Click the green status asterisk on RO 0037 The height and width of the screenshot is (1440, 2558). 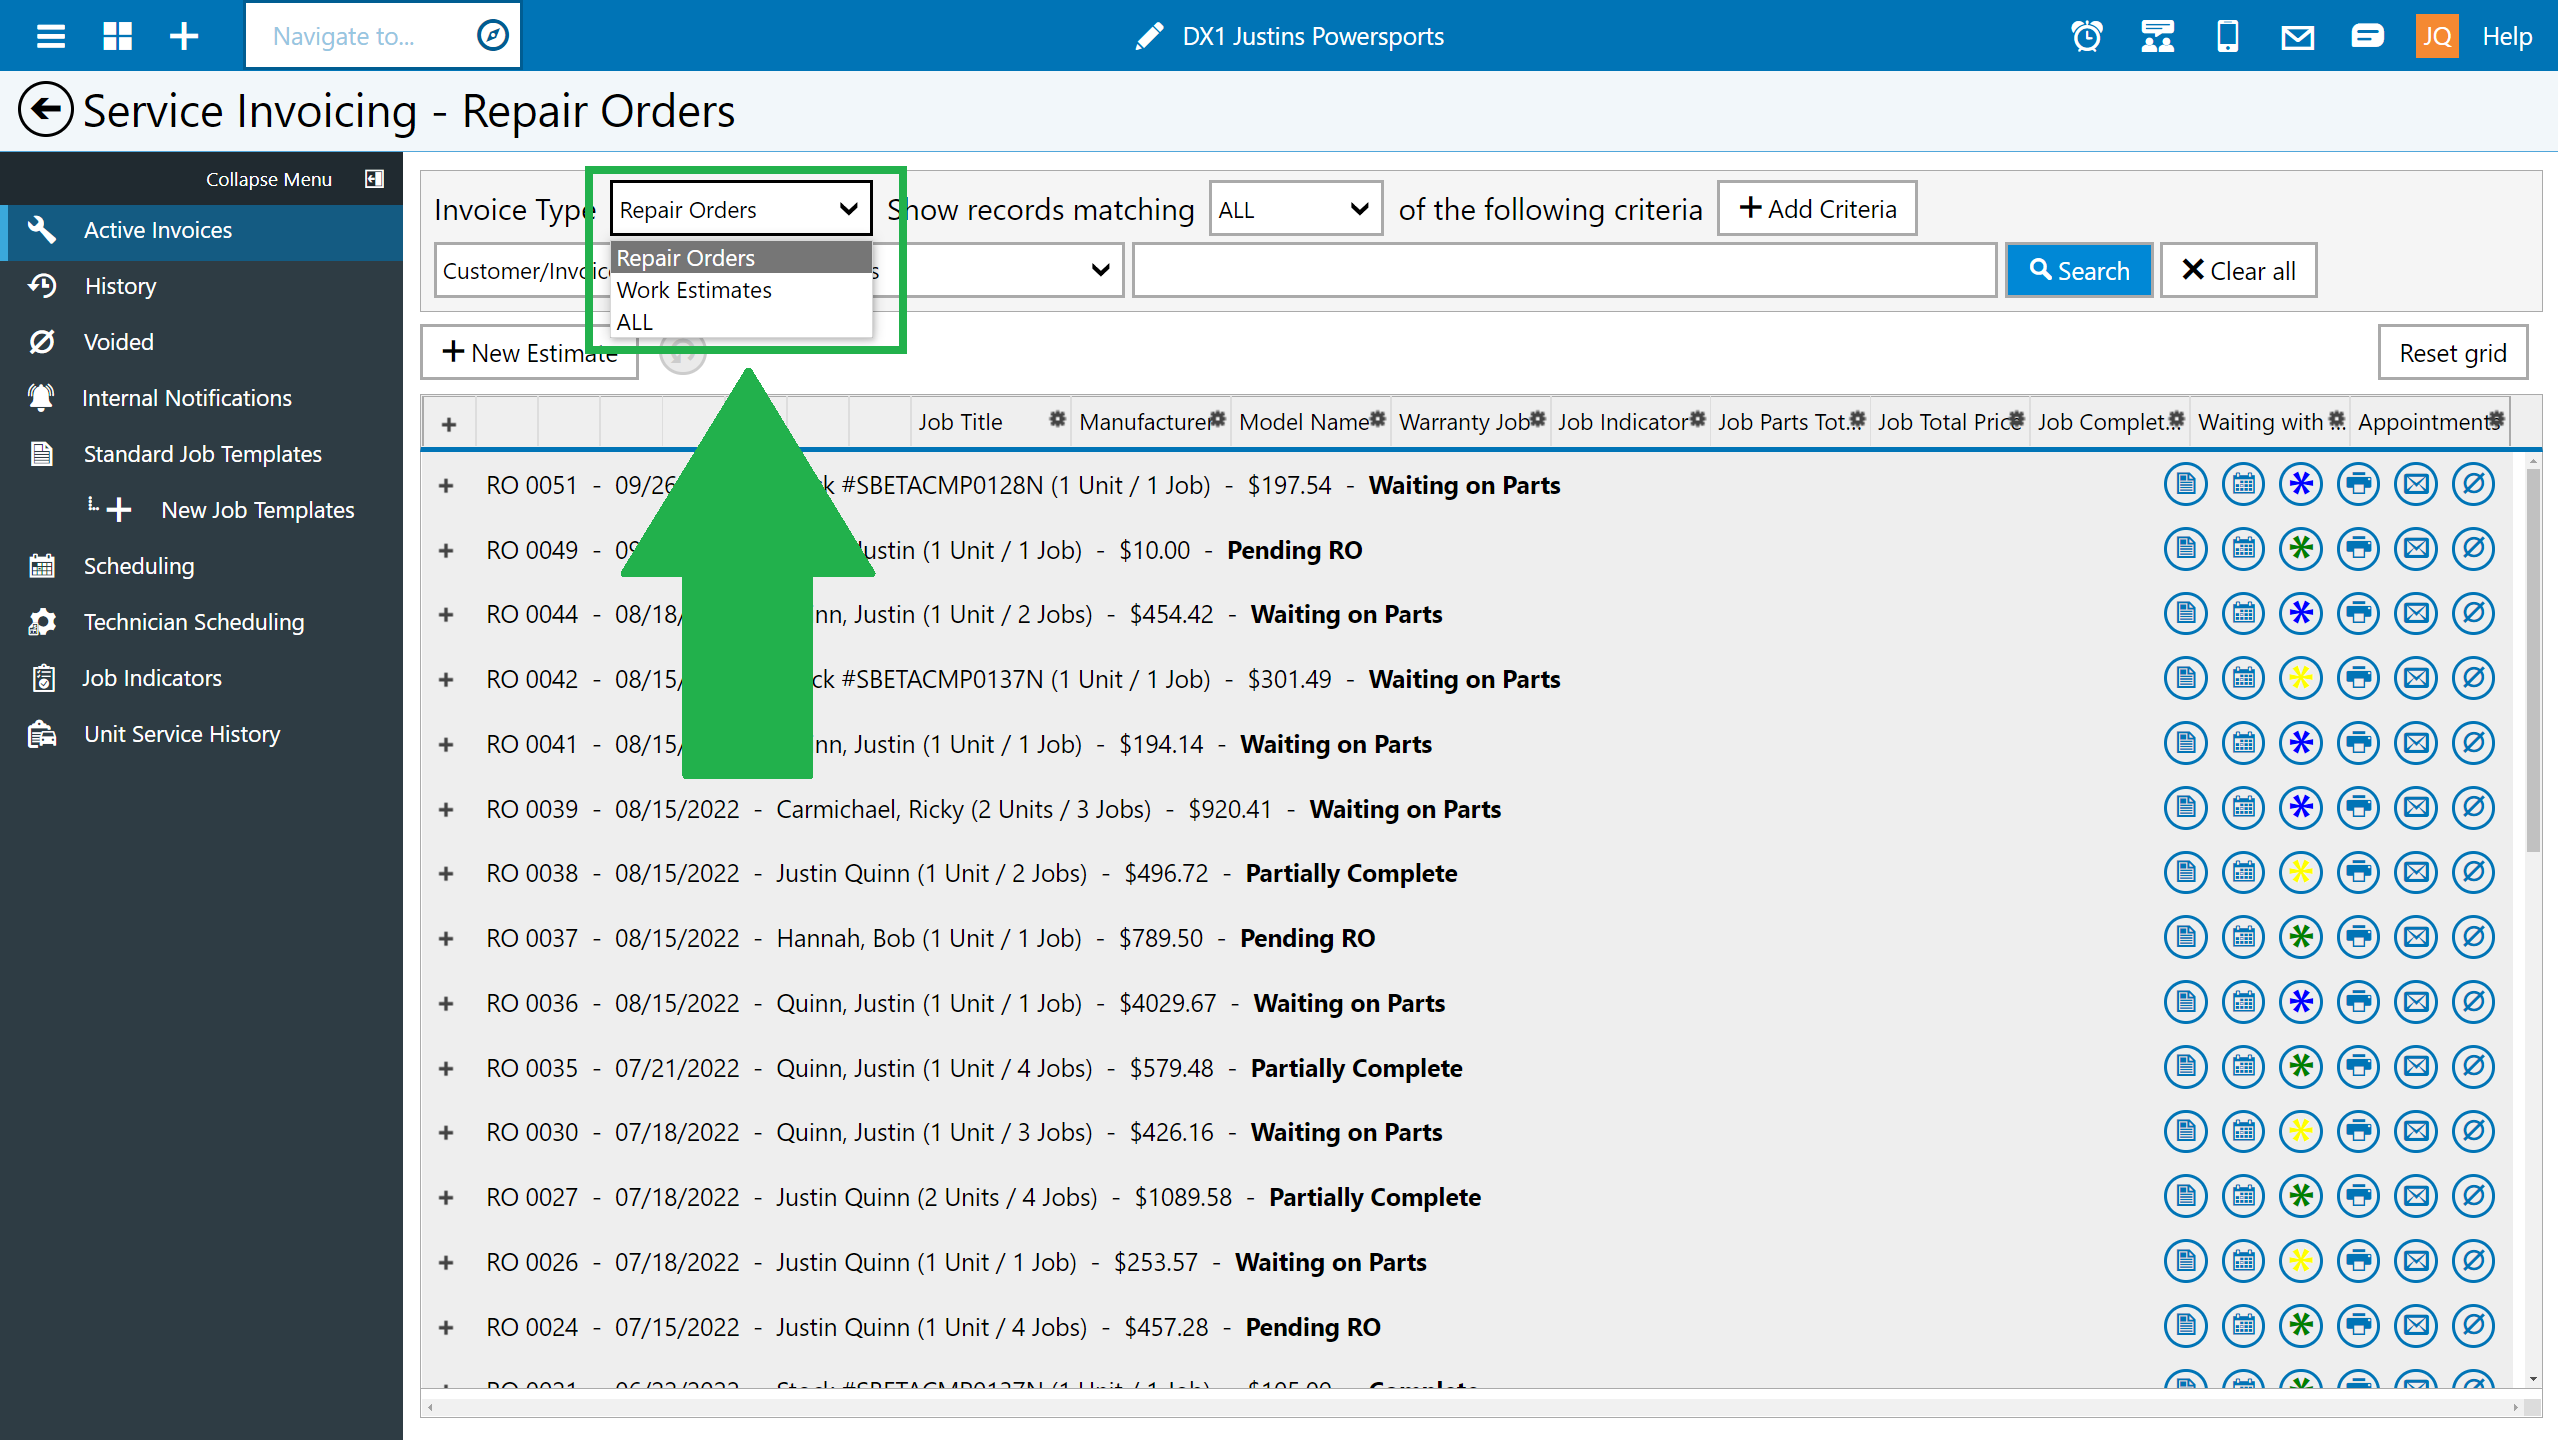(2300, 938)
